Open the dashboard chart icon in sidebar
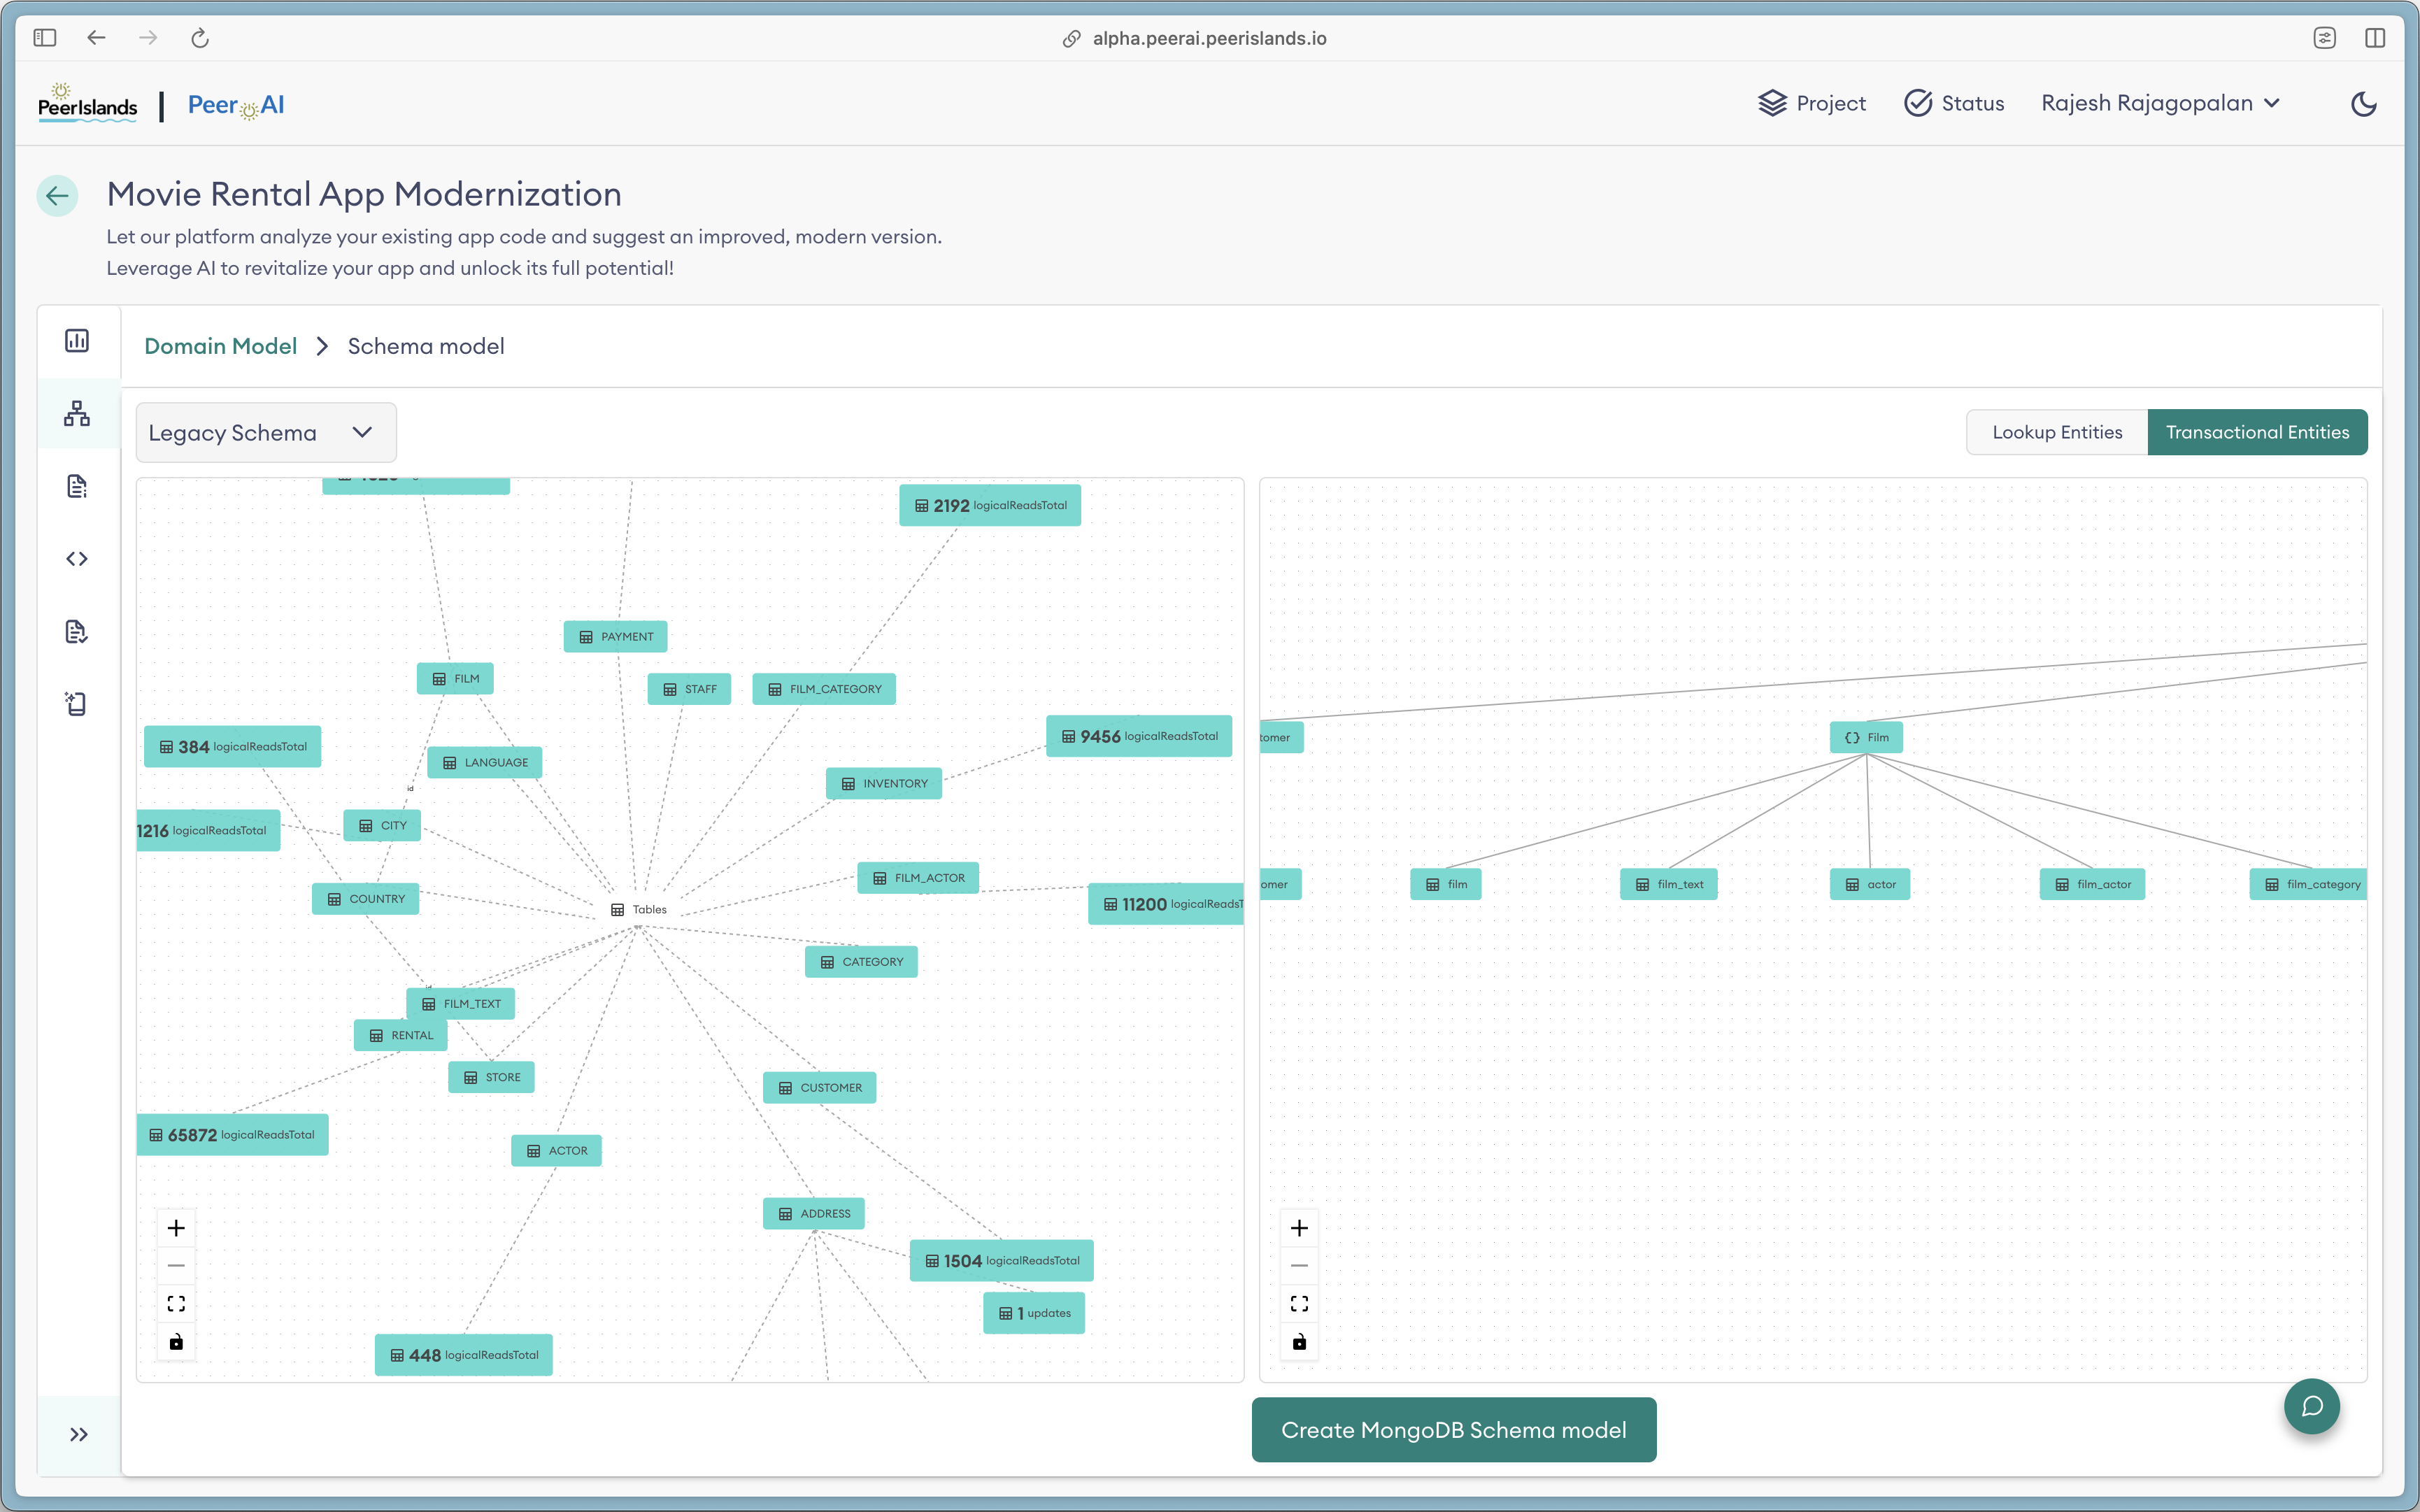Screen dimensions: 2420x1512 77,341
